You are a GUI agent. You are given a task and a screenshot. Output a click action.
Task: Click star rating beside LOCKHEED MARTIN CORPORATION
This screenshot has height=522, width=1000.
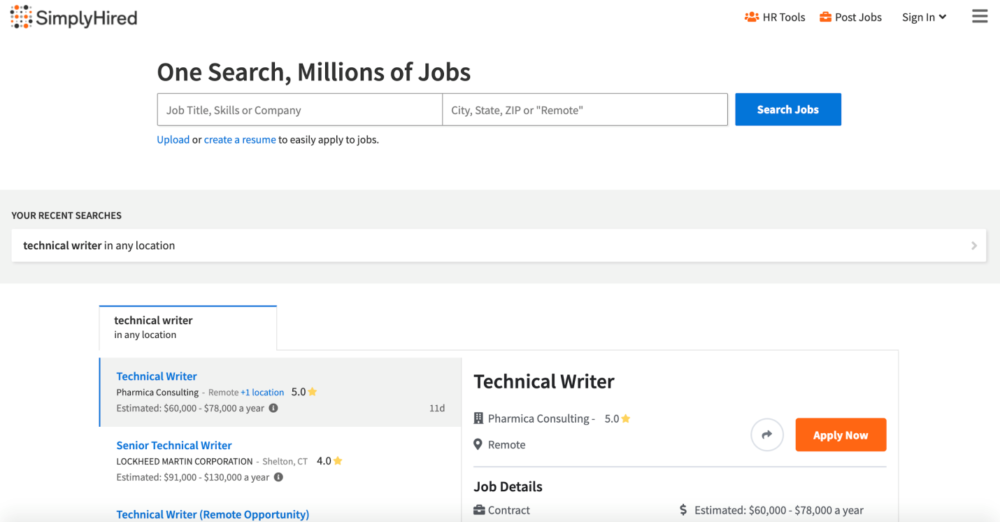tap(330, 461)
